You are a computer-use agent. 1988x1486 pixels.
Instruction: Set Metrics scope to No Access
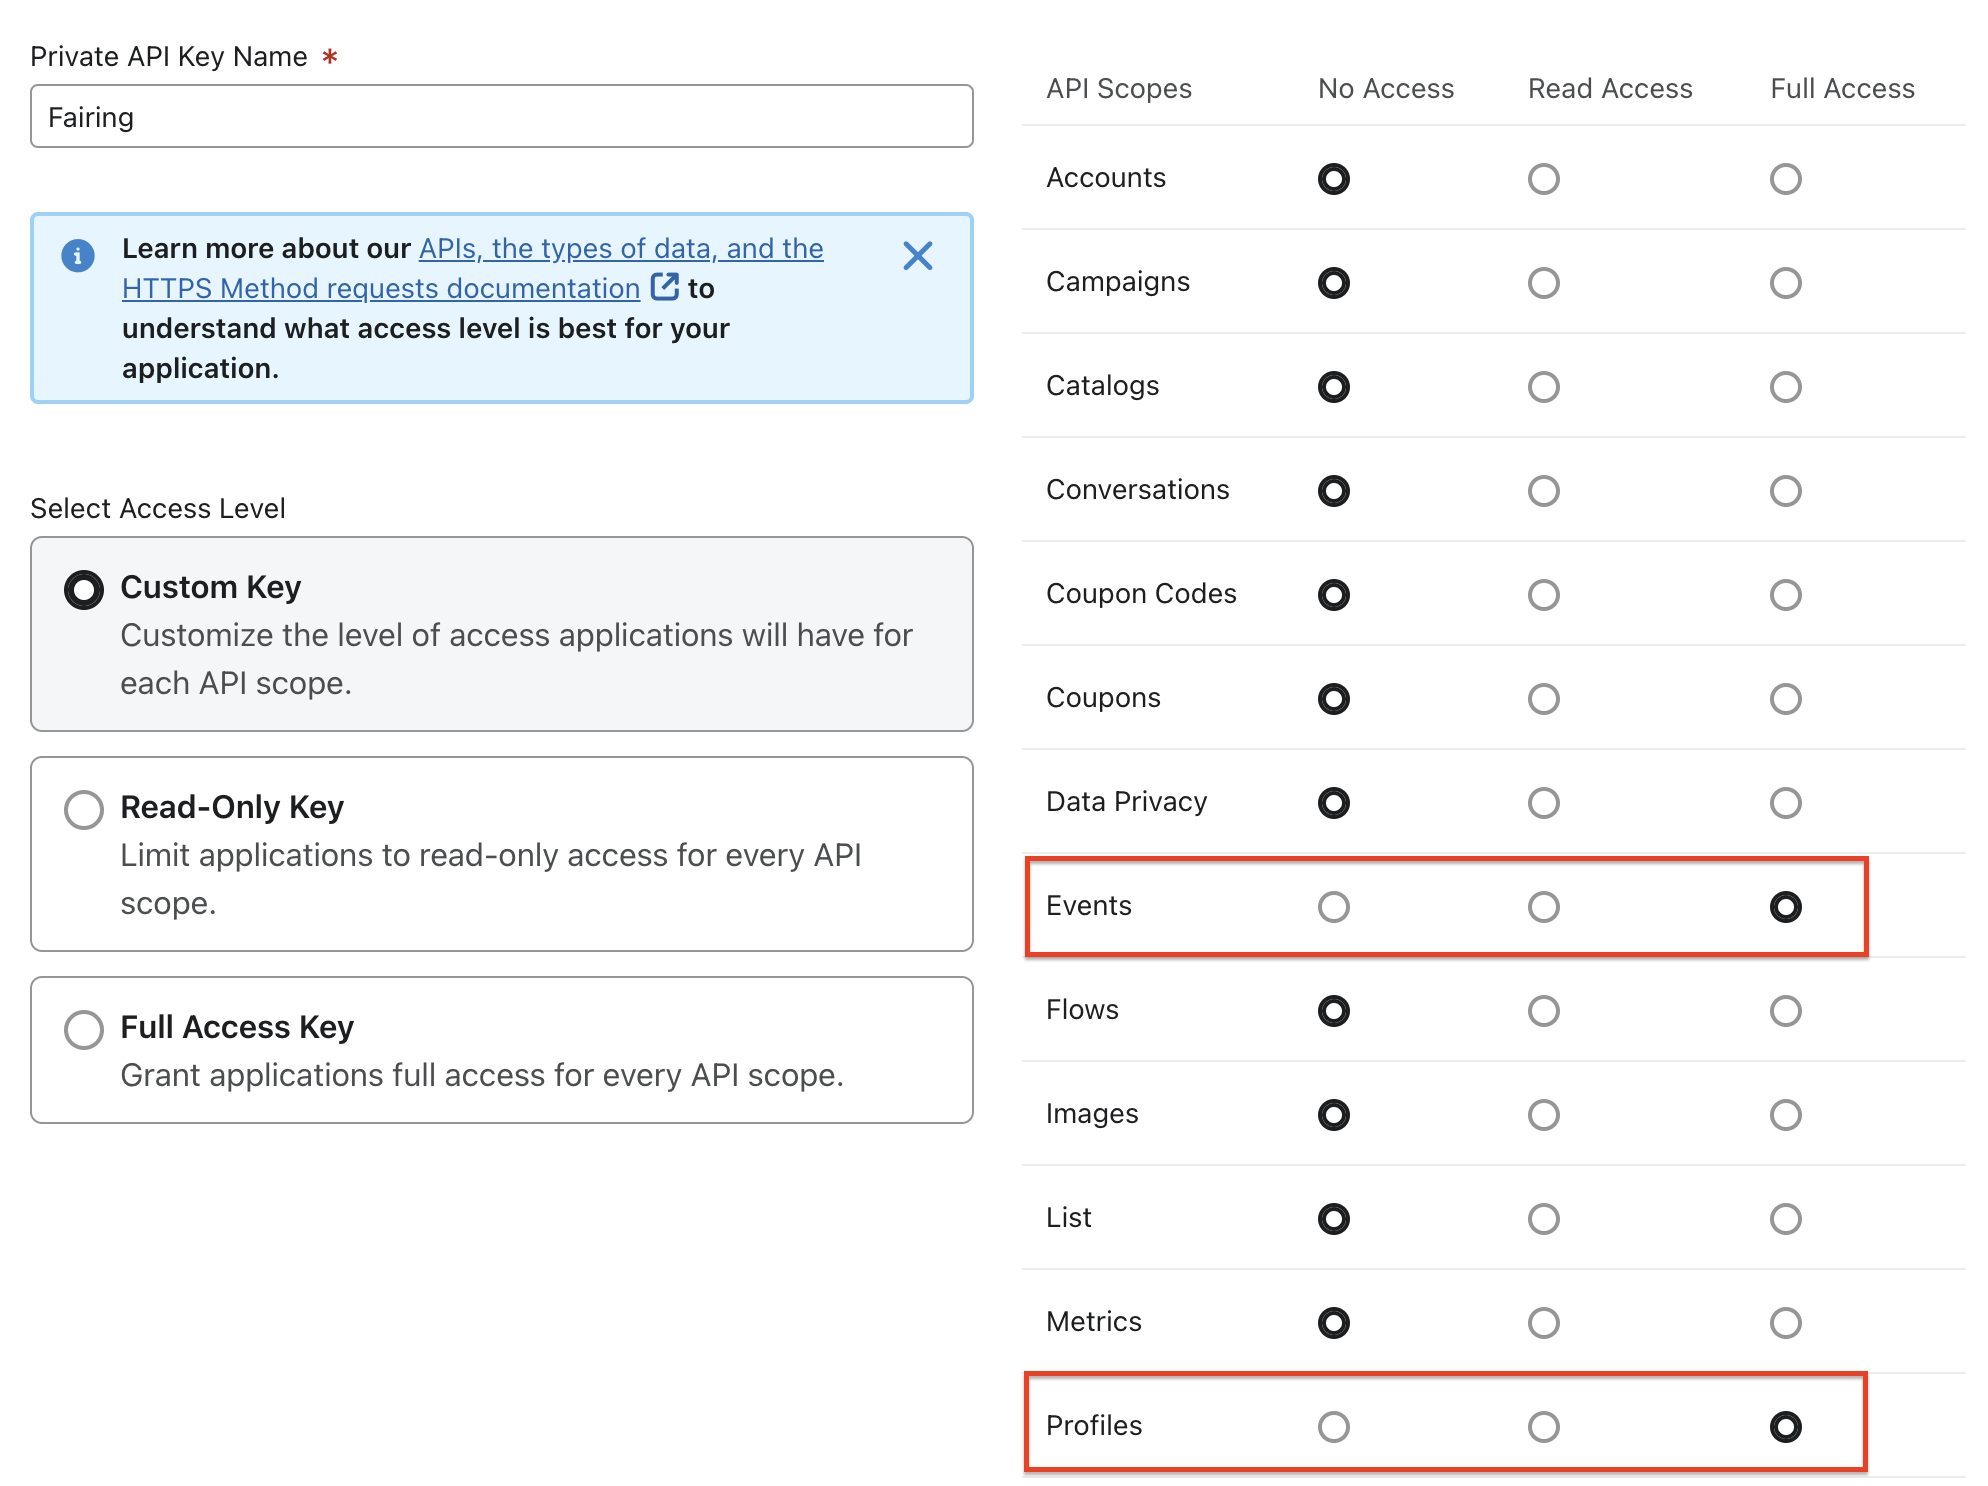(1333, 1323)
